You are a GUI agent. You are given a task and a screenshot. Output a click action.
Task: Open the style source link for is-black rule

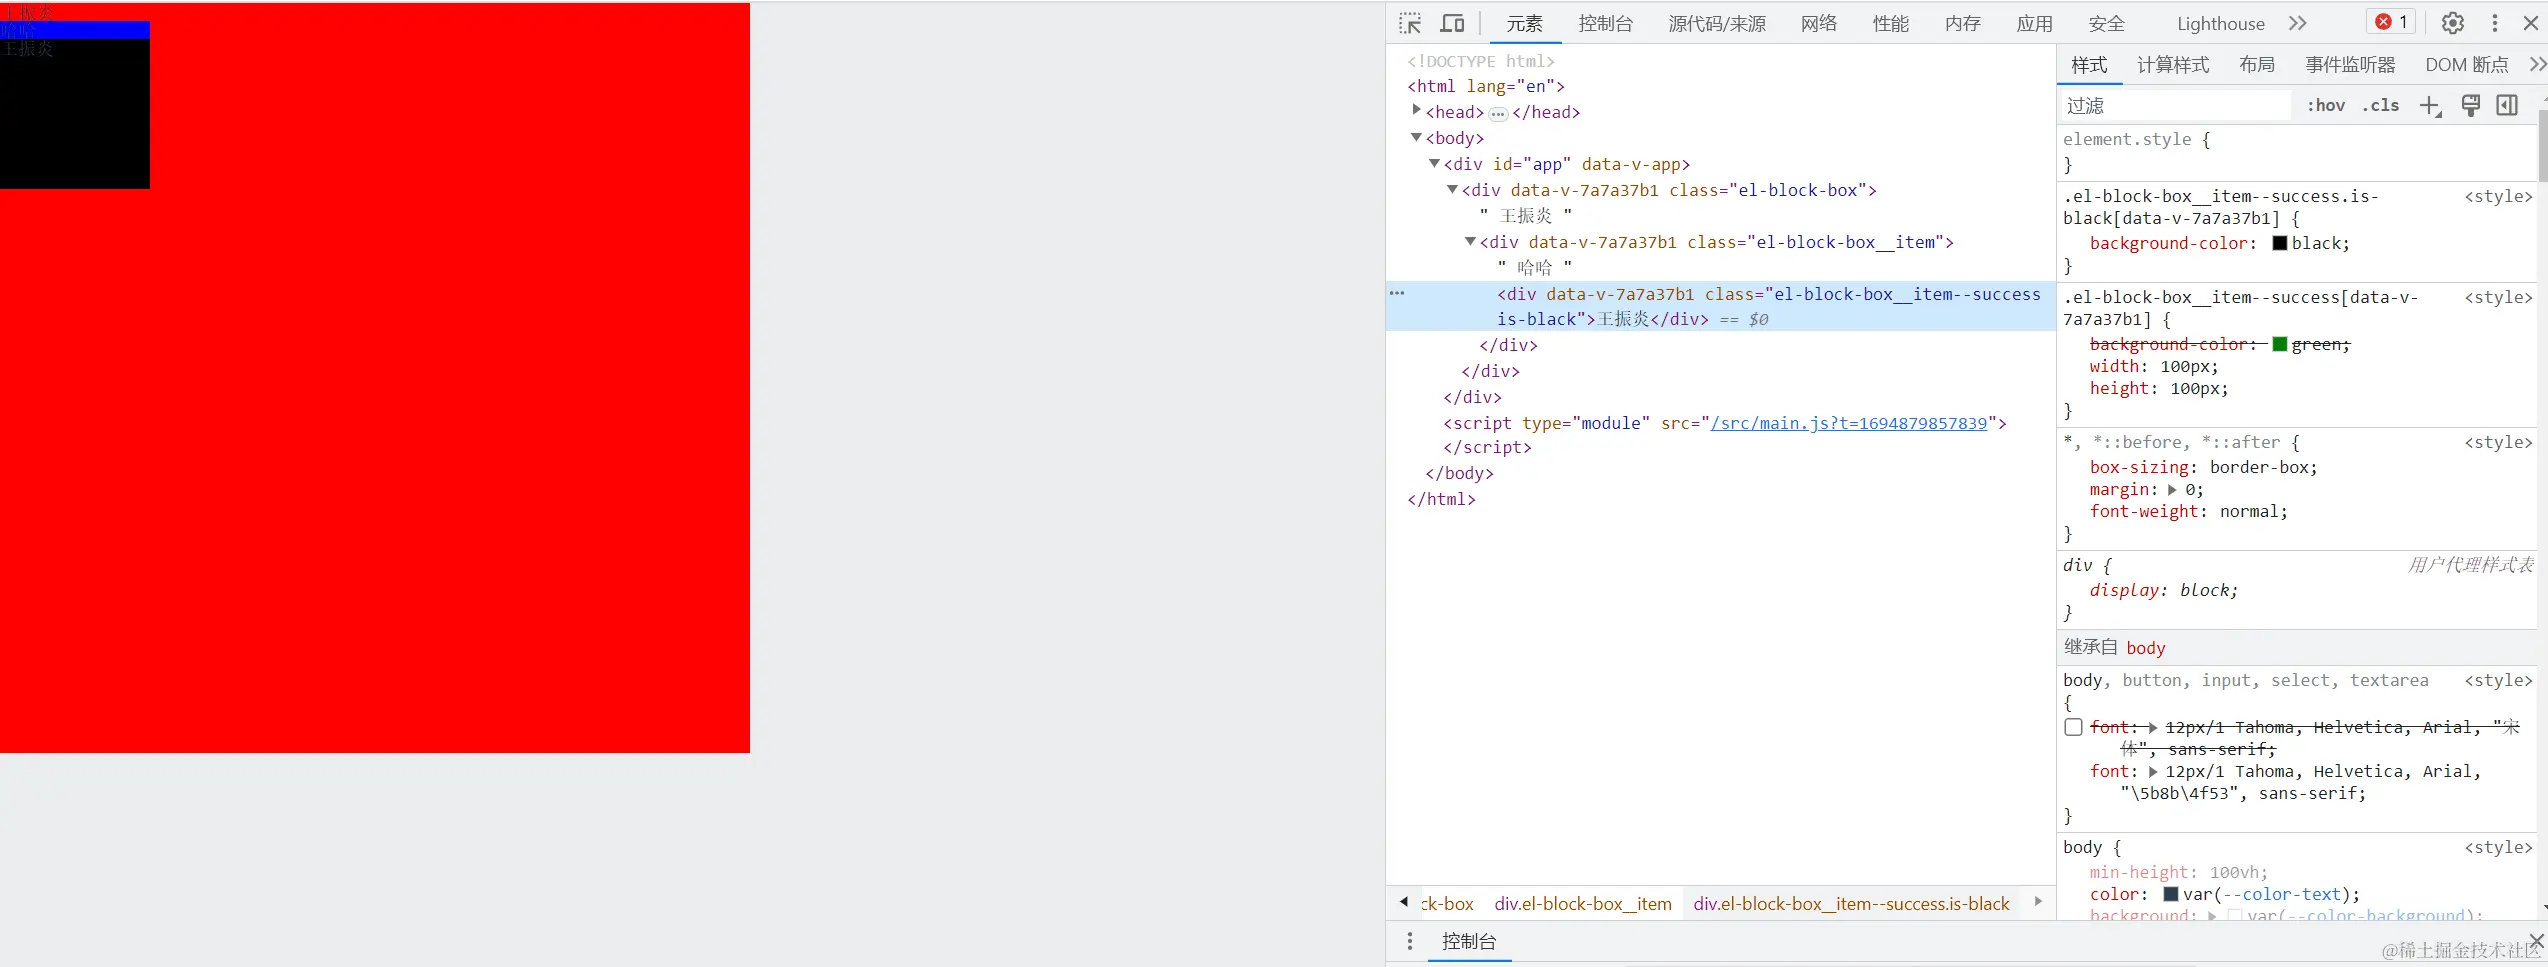pos(2498,196)
